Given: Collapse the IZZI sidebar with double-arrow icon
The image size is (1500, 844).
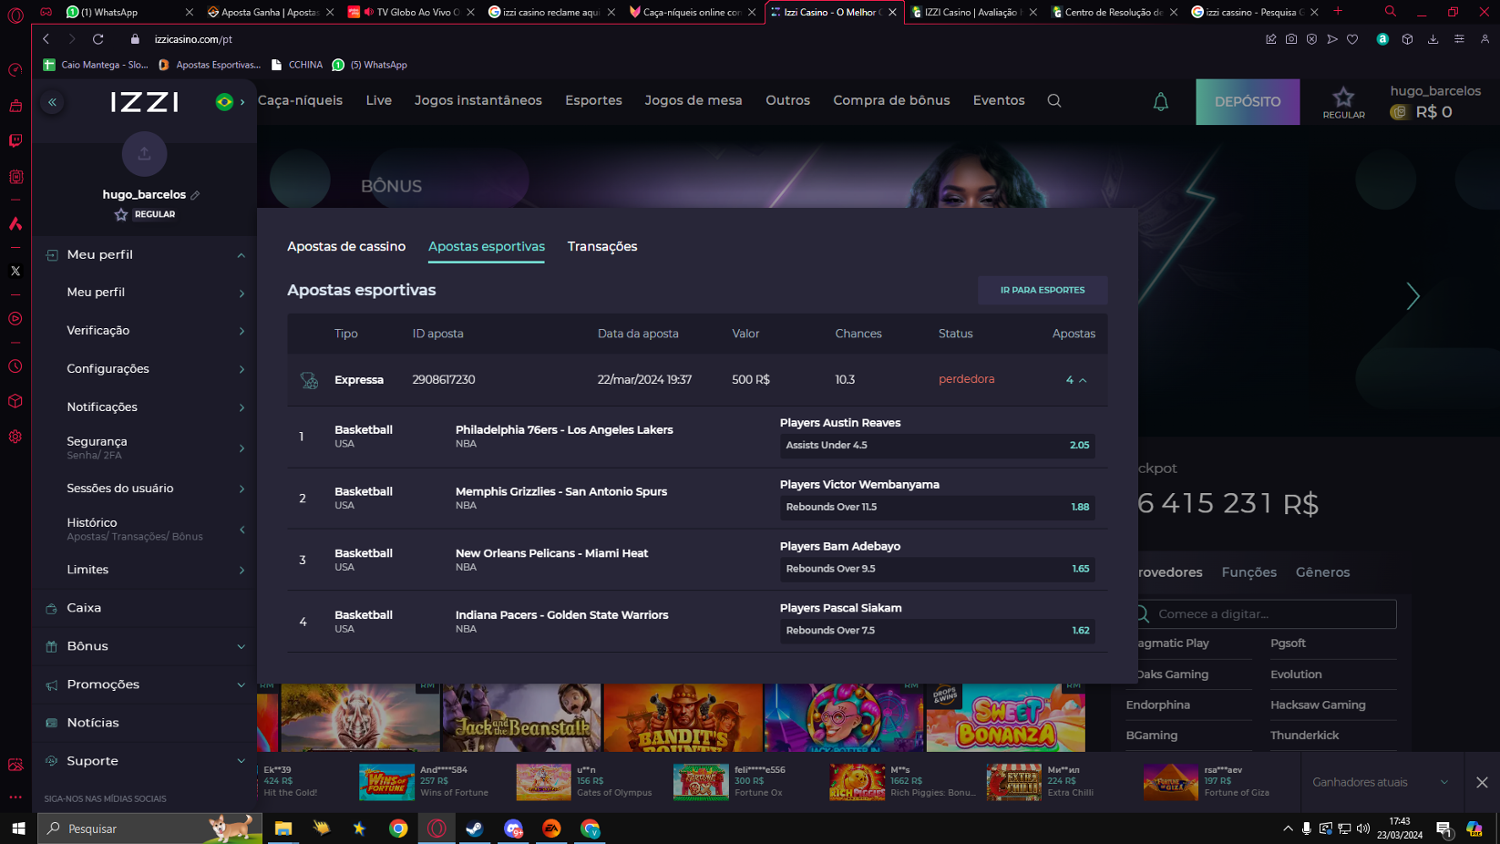Looking at the screenshot, I should [x=52, y=102].
